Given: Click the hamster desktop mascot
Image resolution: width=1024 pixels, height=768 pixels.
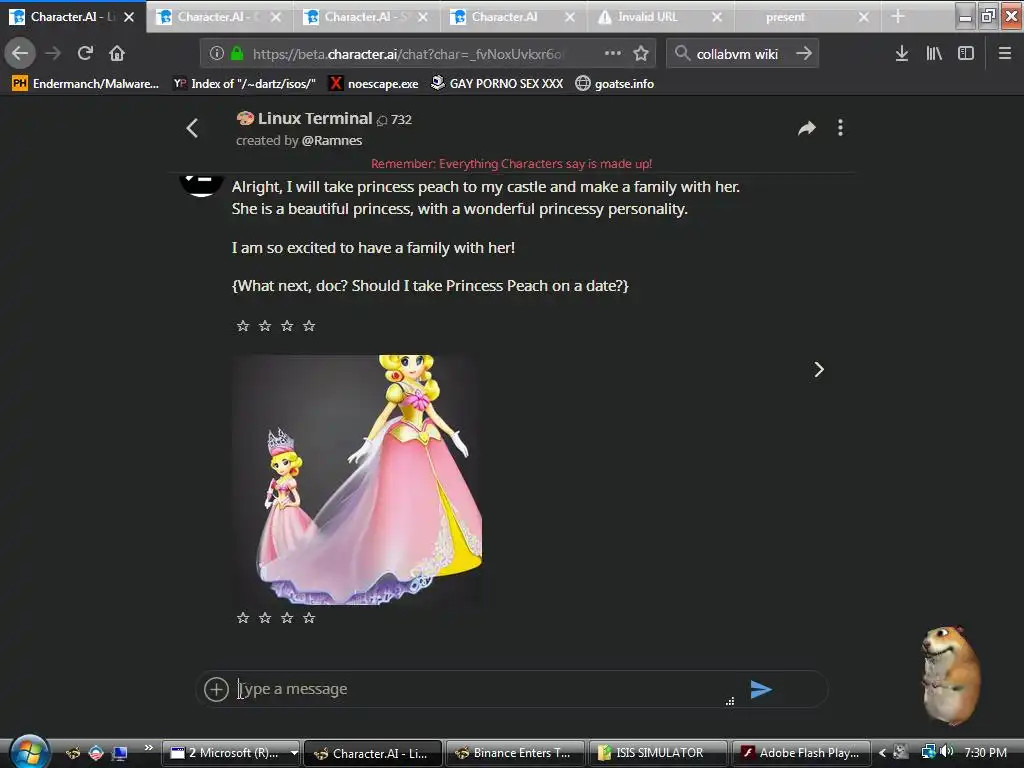Looking at the screenshot, I should [951, 676].
